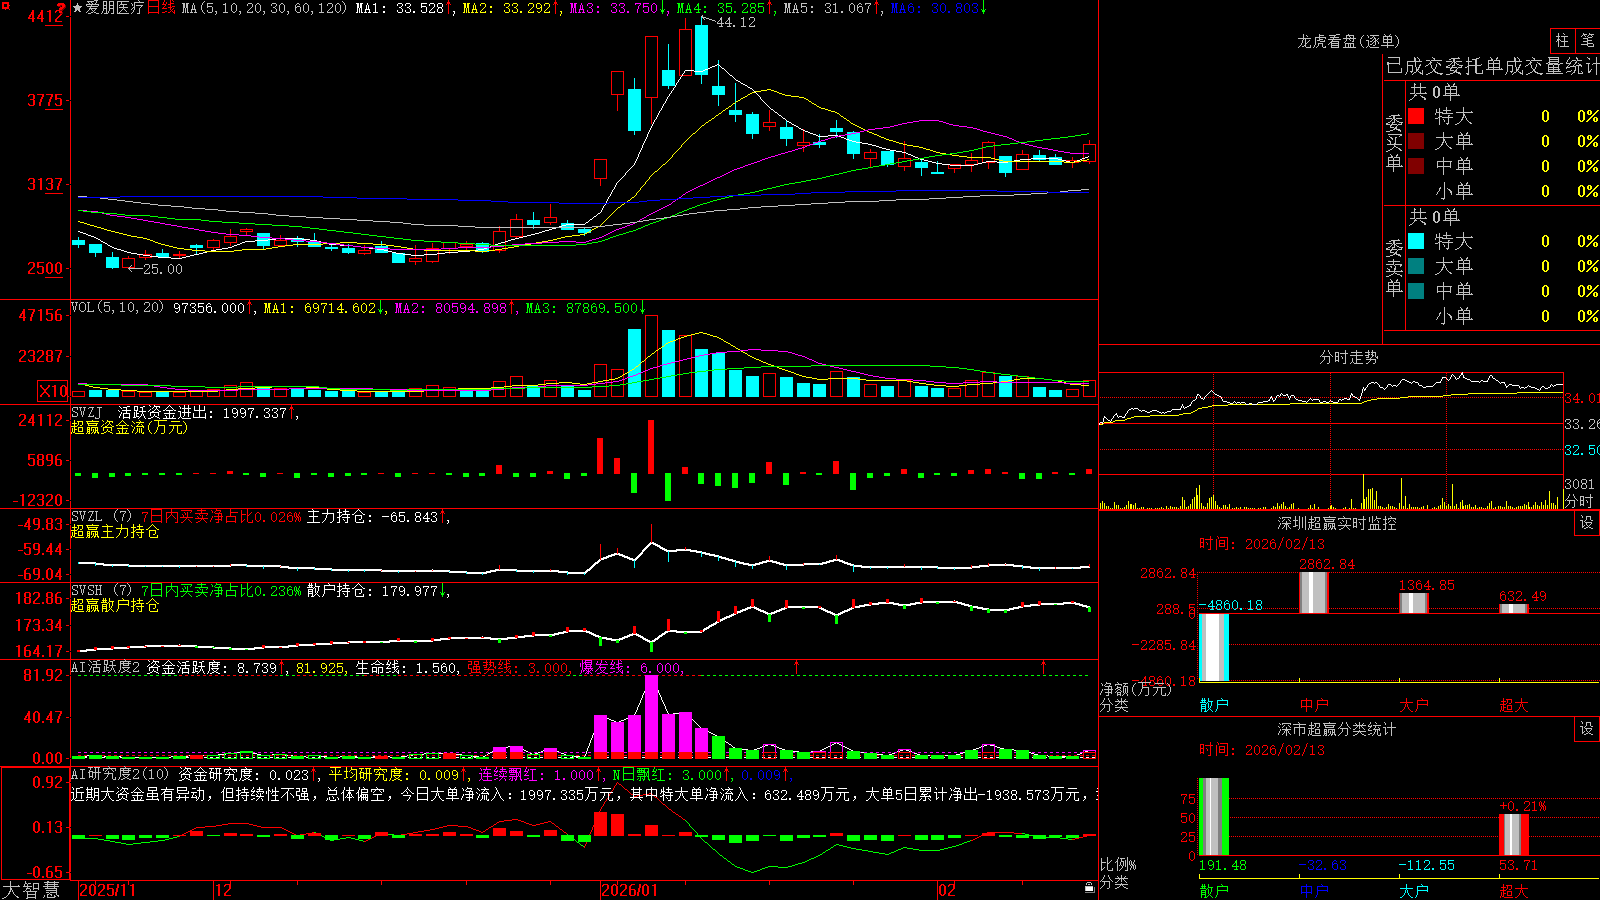1600x900 pixels.
Task: Click the 中户 category label under 深圳超赢实时监控
Action: (x=1314, y=705)
